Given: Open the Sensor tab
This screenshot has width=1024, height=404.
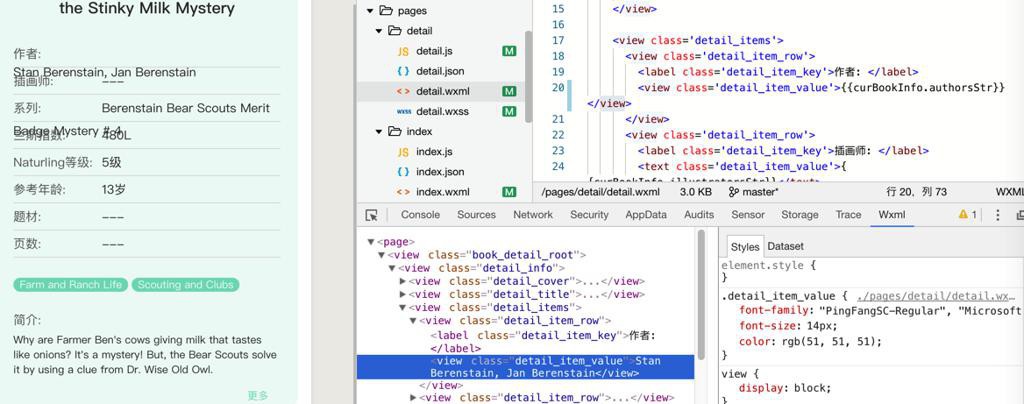Looking at the screenshot, I should pos(748,215).
